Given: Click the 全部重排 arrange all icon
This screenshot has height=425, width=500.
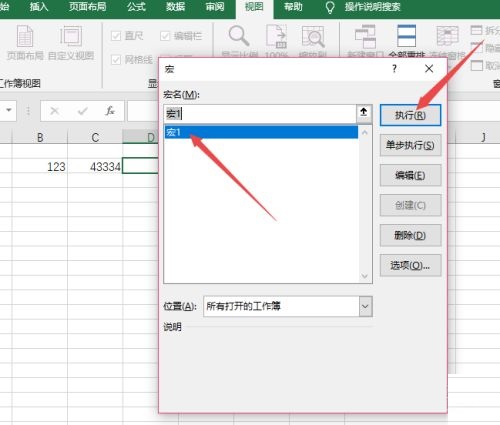Looking at the screenshot, I should coord(406,36).
